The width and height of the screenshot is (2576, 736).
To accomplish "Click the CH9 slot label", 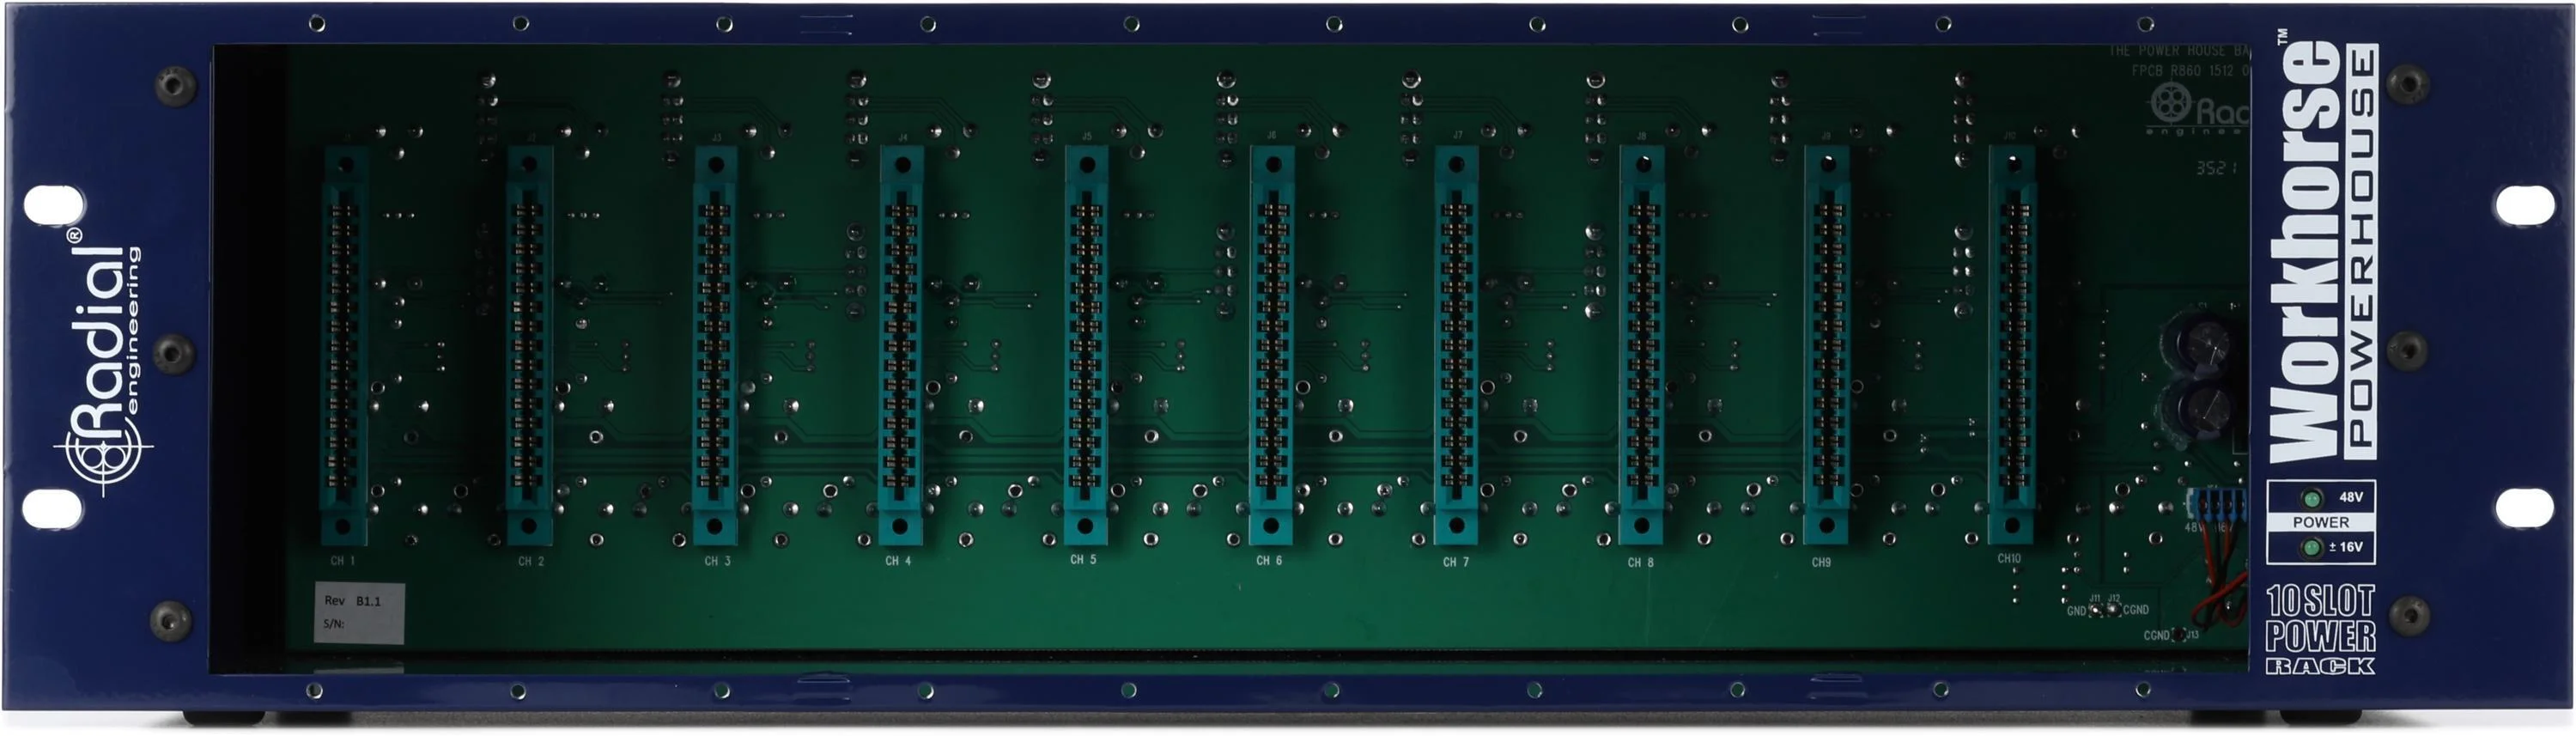I will [1821, 562].
